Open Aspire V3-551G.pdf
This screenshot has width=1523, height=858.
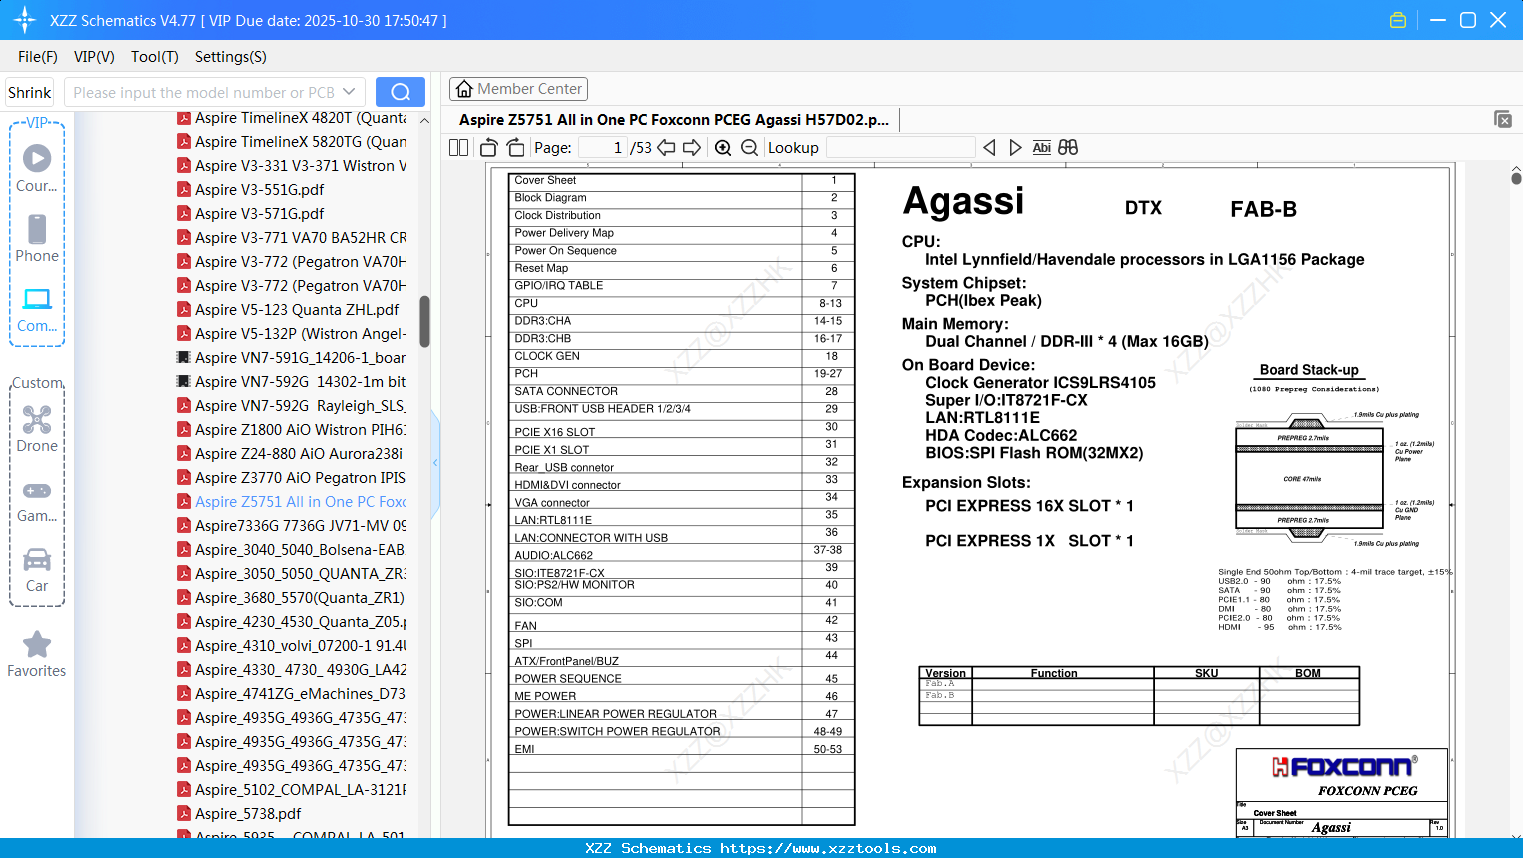tap(252, 190)
